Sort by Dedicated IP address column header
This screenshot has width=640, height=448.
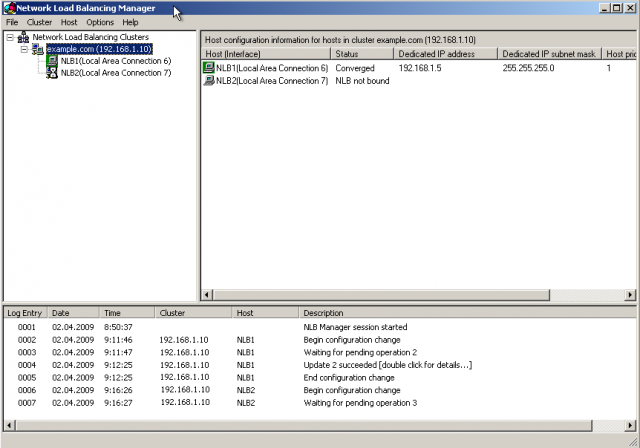[x=446, y=54]
